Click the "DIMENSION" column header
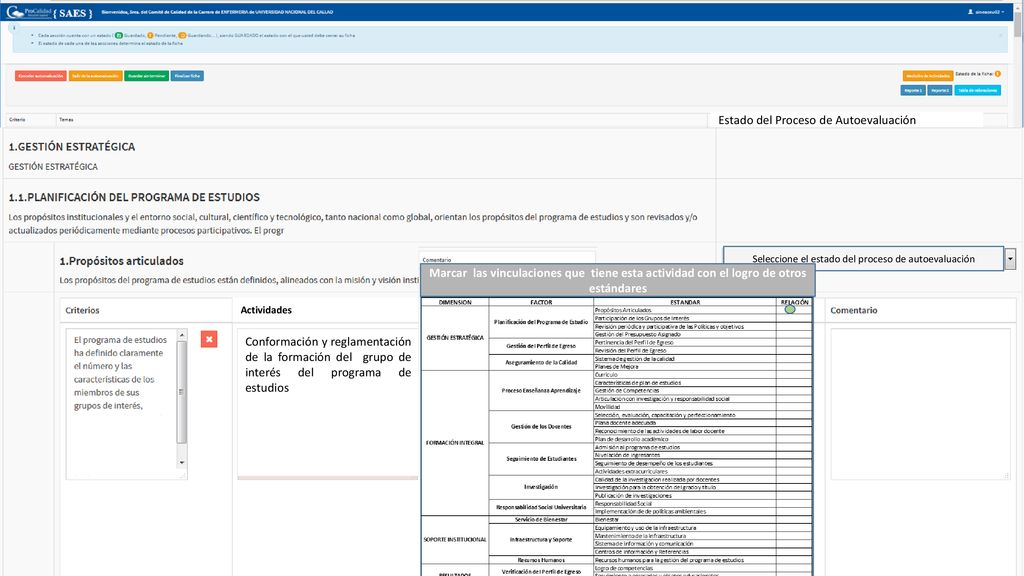The image size is (1024, 576). click(455, 302)
